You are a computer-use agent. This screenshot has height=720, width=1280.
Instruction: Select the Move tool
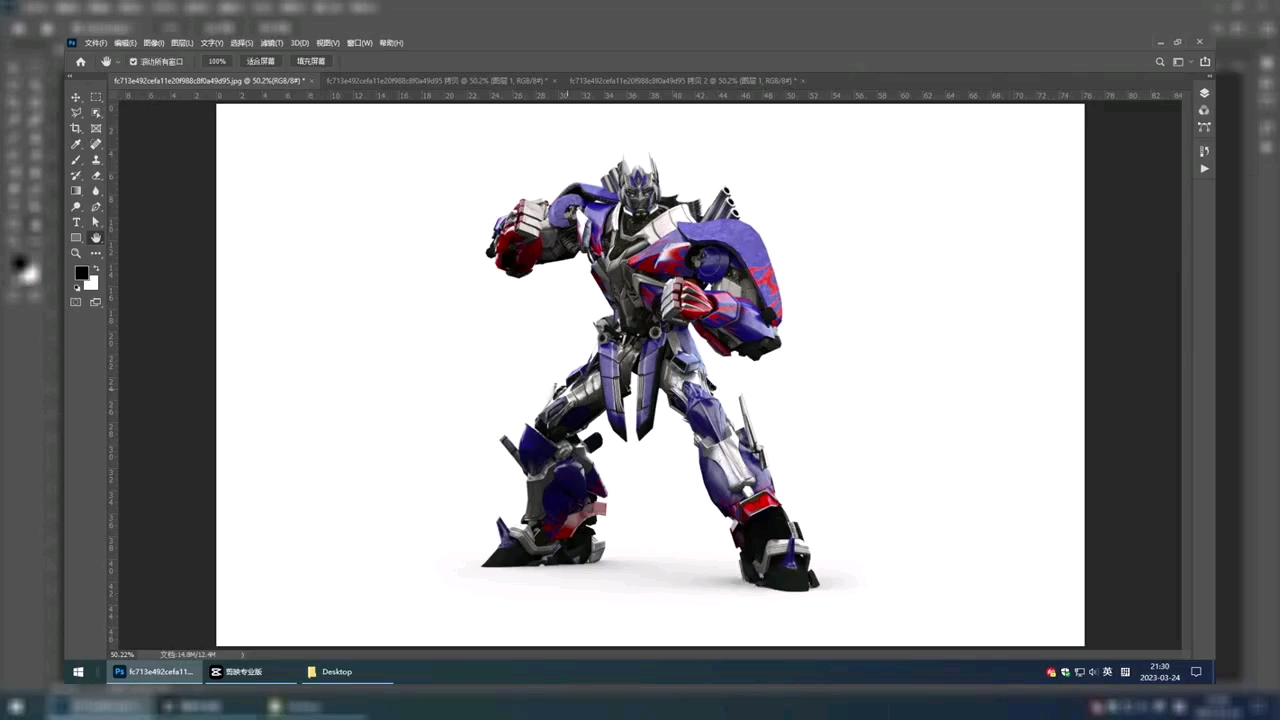click(76, 97)
